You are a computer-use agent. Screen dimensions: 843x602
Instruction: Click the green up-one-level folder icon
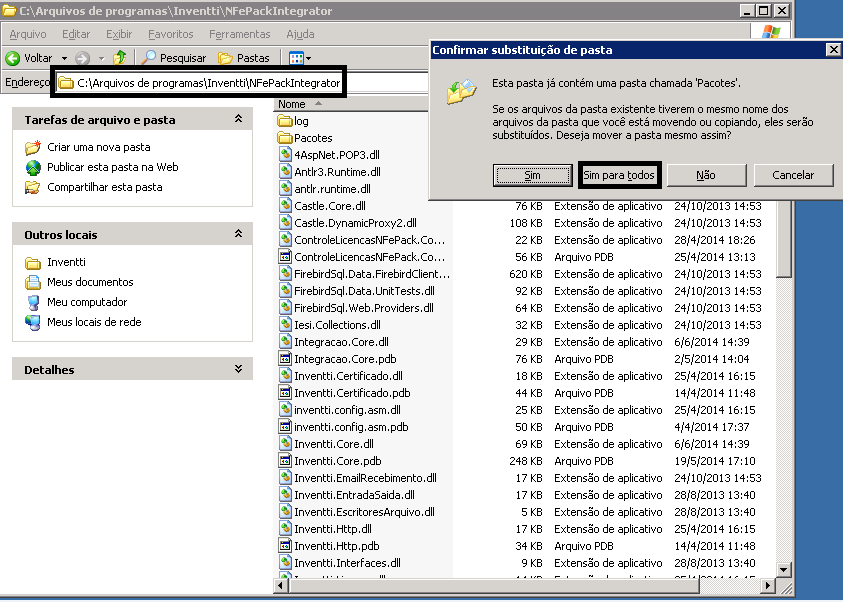coord(120,58)
